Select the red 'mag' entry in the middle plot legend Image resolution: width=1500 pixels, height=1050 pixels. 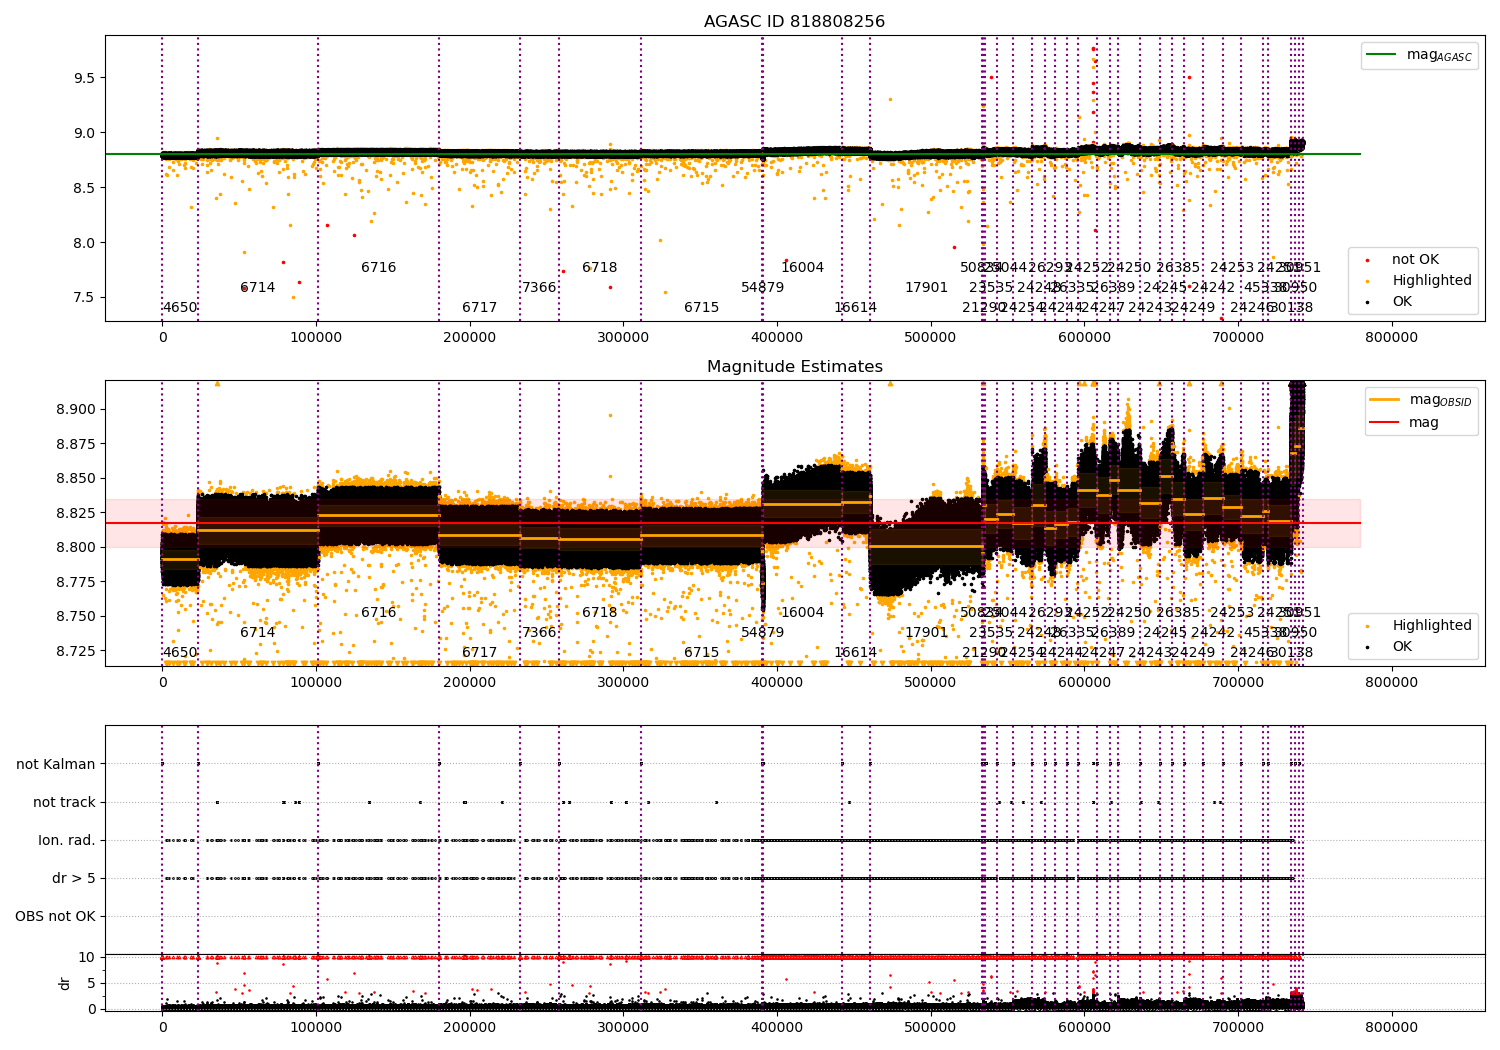(1405, 423)
